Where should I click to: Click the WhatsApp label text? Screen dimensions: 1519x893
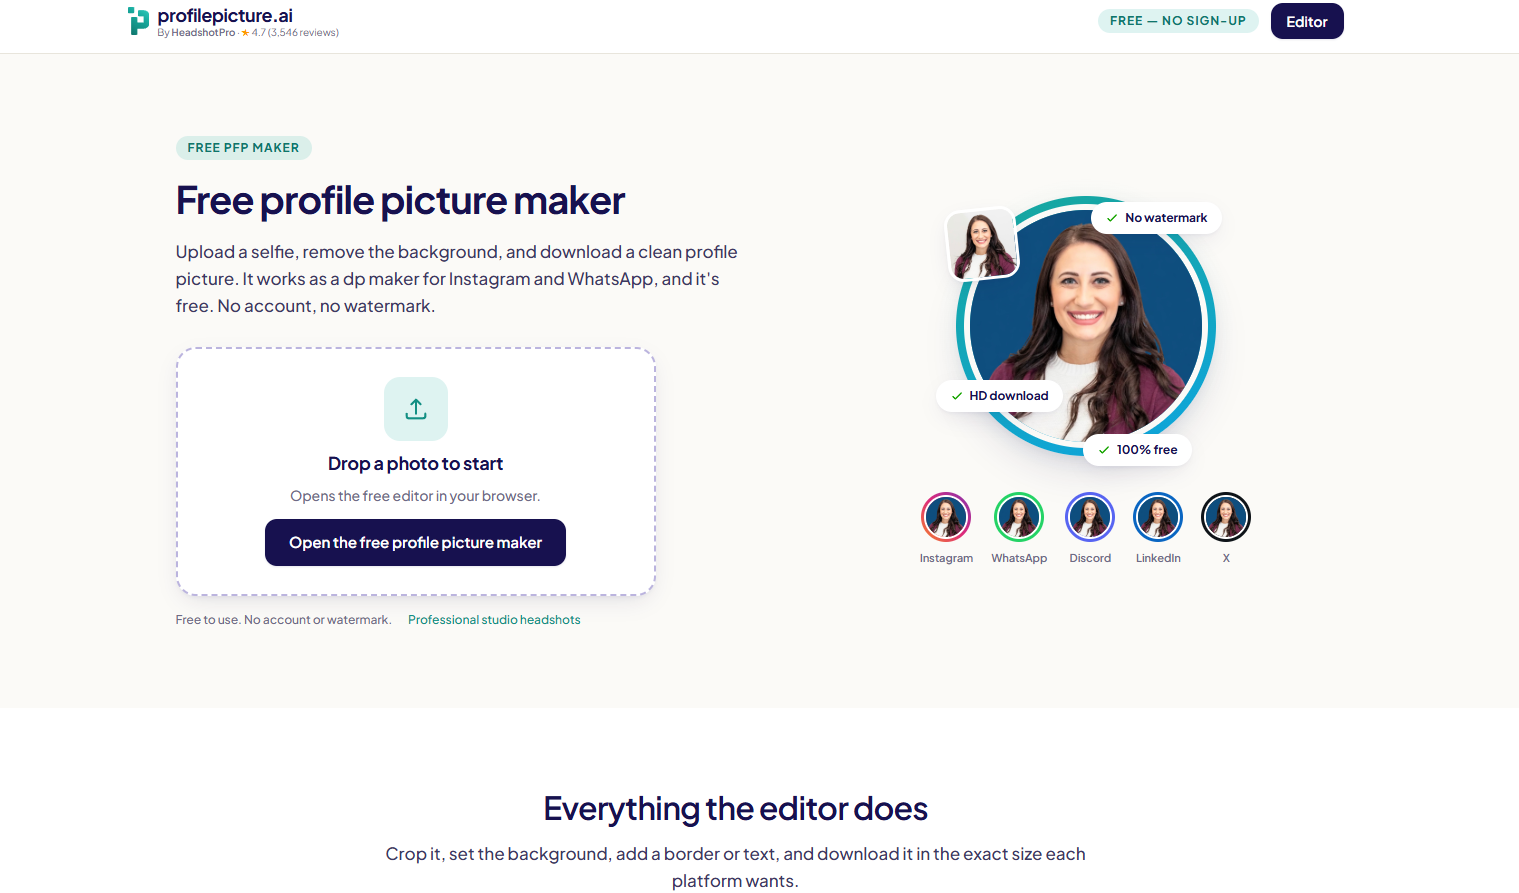[1019, 558]
